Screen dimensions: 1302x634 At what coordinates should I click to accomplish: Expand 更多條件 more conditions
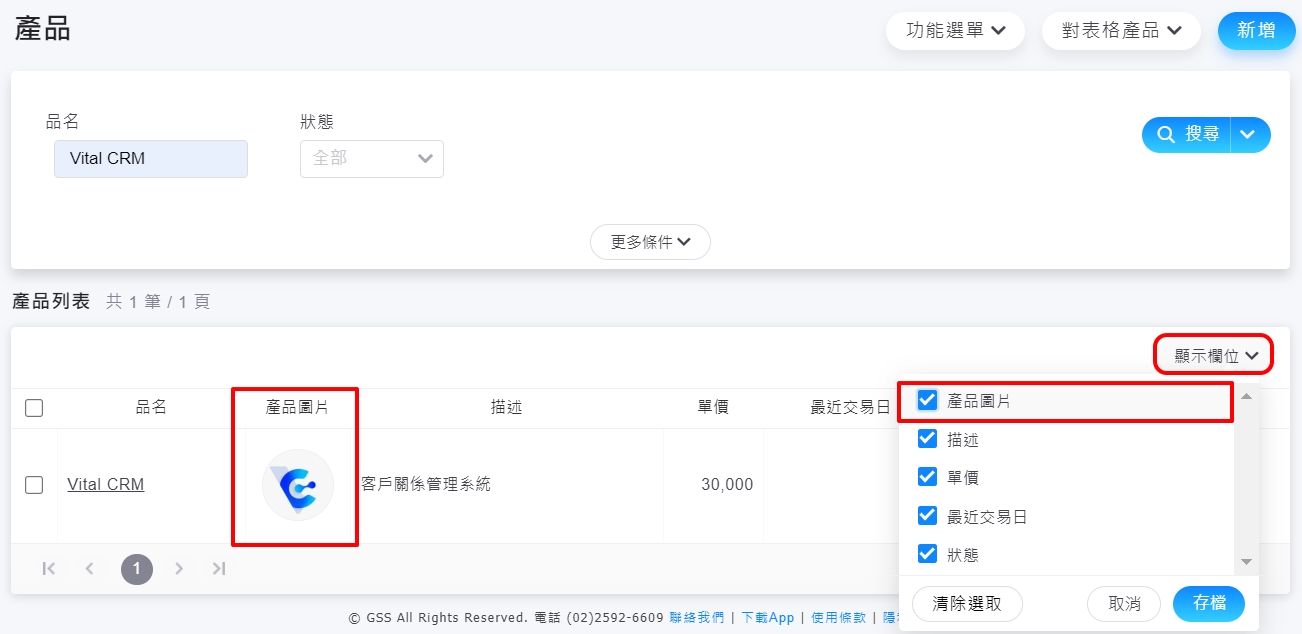click(650, 242)
